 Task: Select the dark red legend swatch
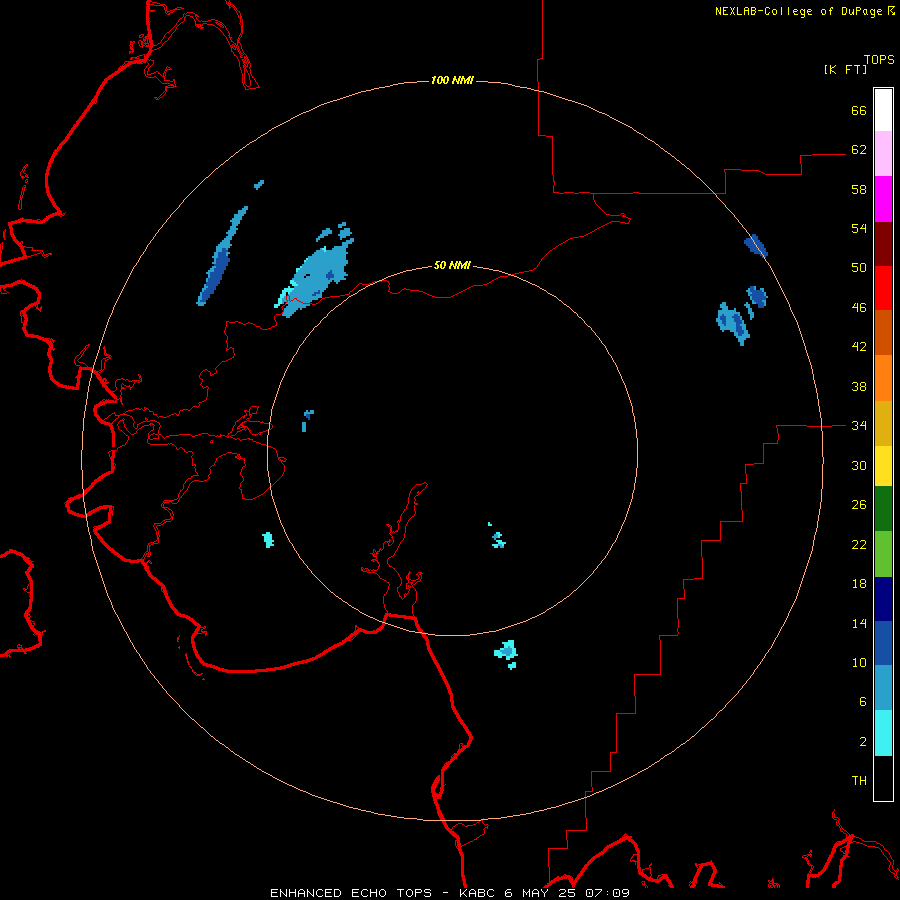point(883,243)
